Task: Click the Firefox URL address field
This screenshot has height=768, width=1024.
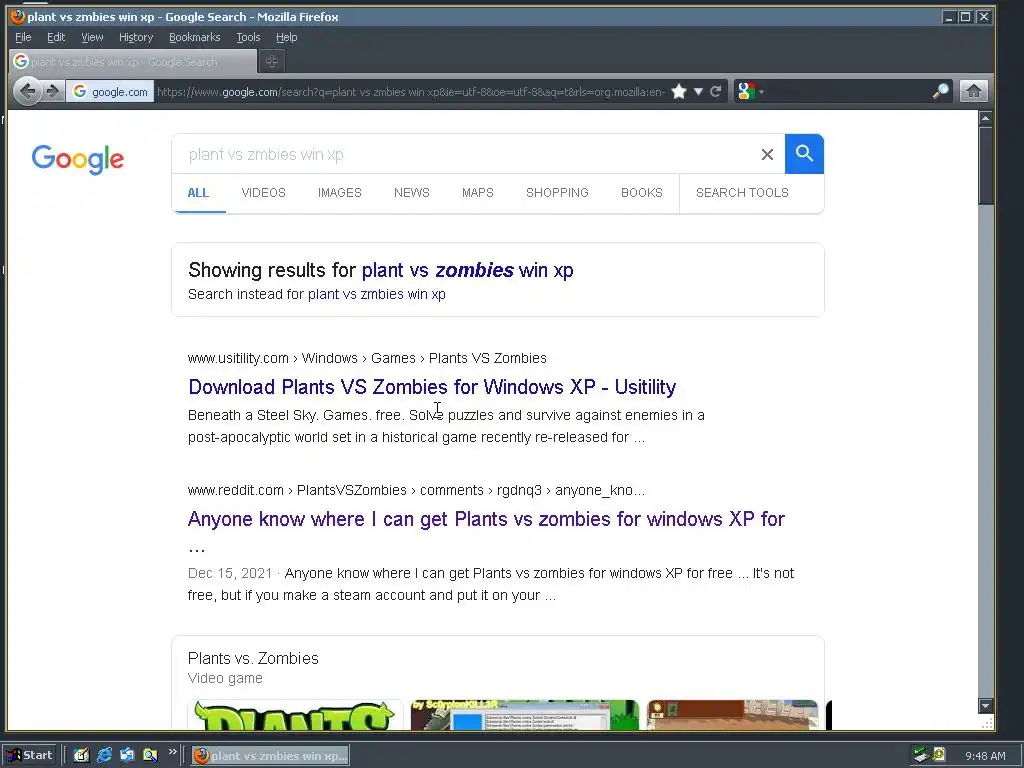Action: [x=411, y=91]
